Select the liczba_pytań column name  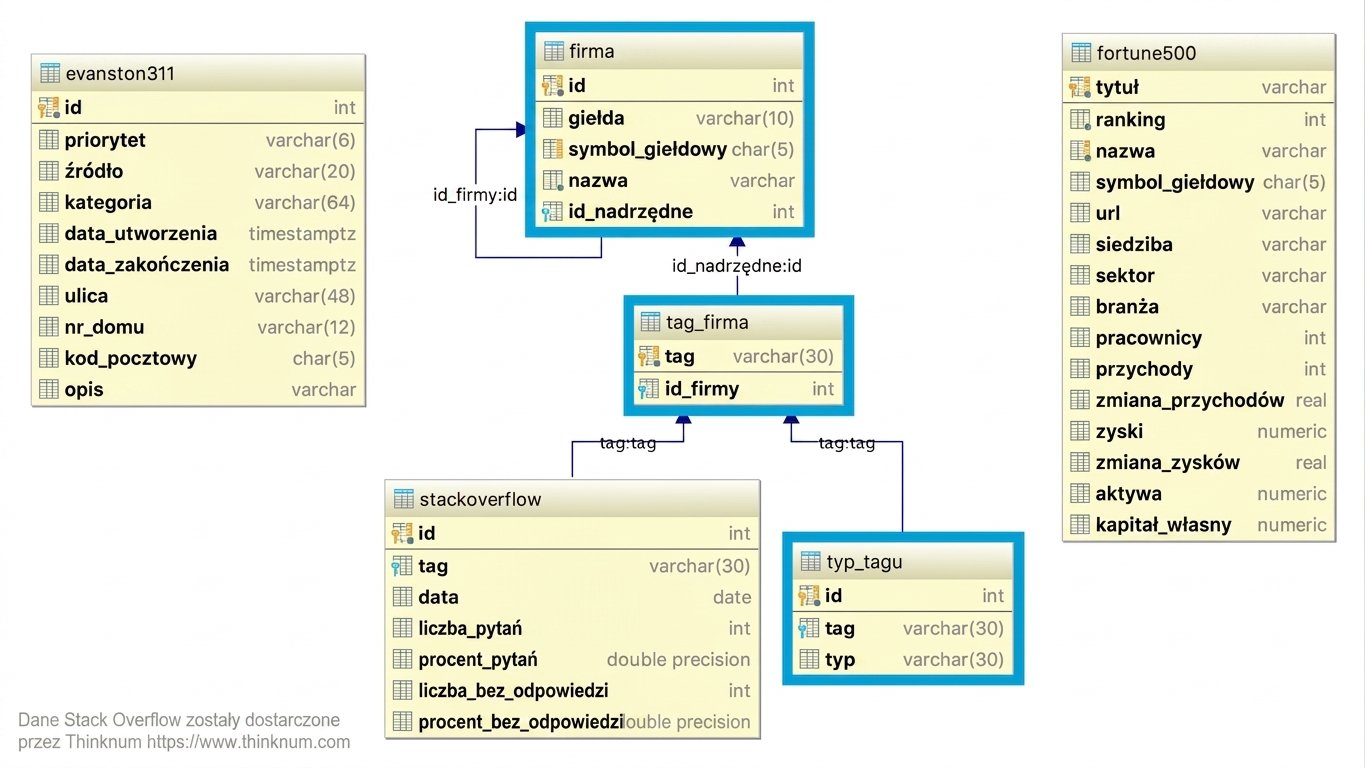[470, 628]
